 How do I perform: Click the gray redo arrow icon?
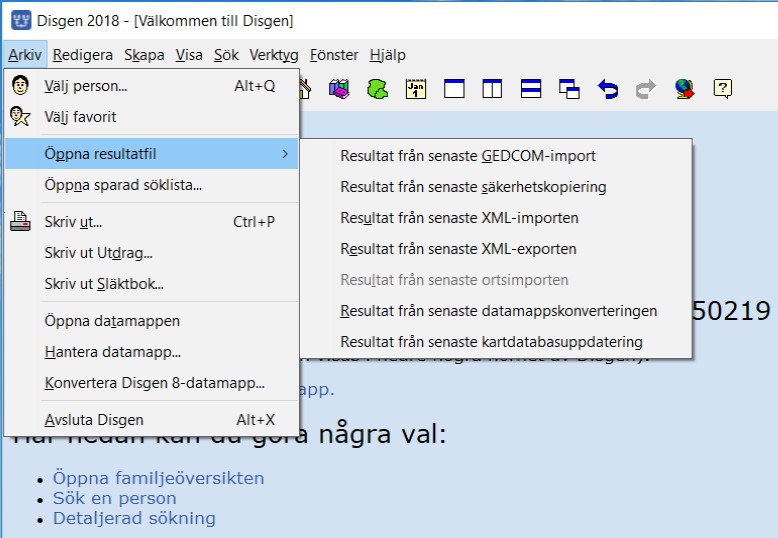(646, 89)
